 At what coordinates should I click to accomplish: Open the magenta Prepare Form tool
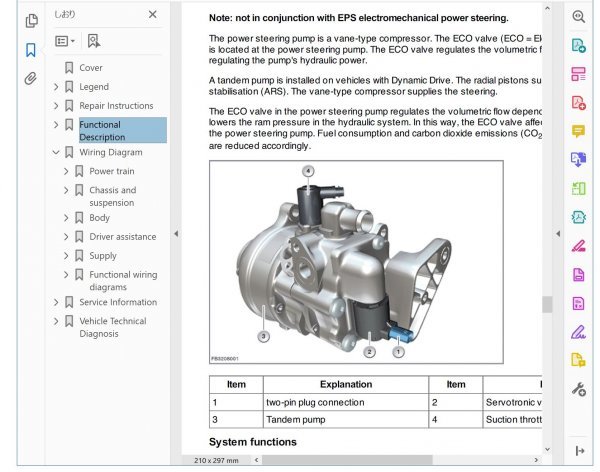(579, 303)
